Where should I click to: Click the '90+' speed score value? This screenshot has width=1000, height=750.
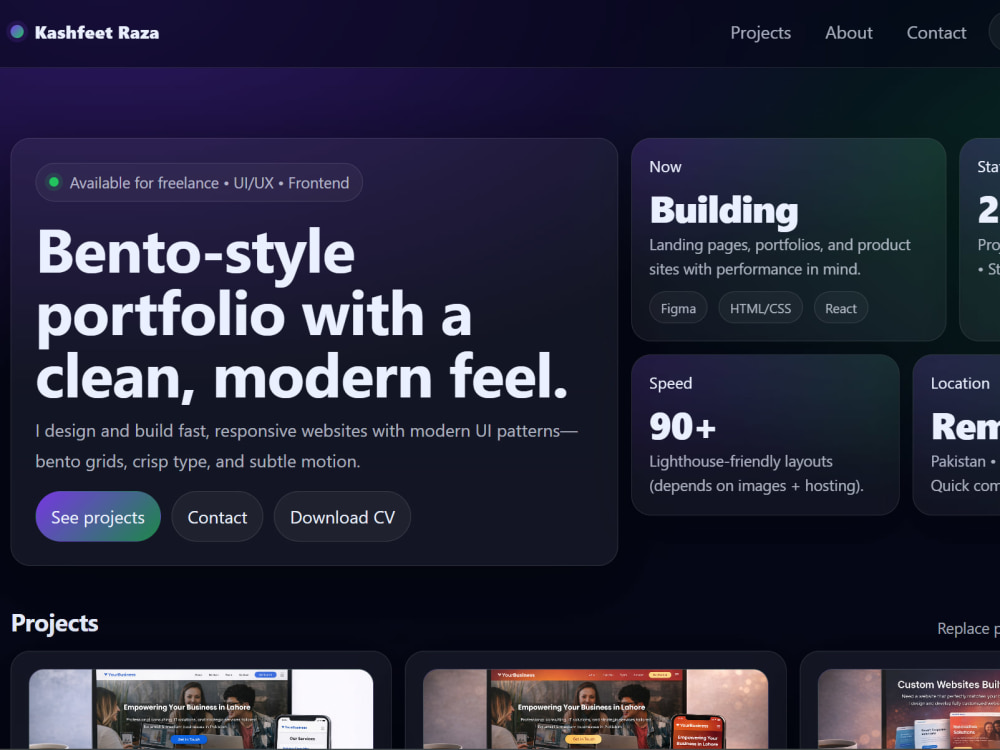click(682, 426)
